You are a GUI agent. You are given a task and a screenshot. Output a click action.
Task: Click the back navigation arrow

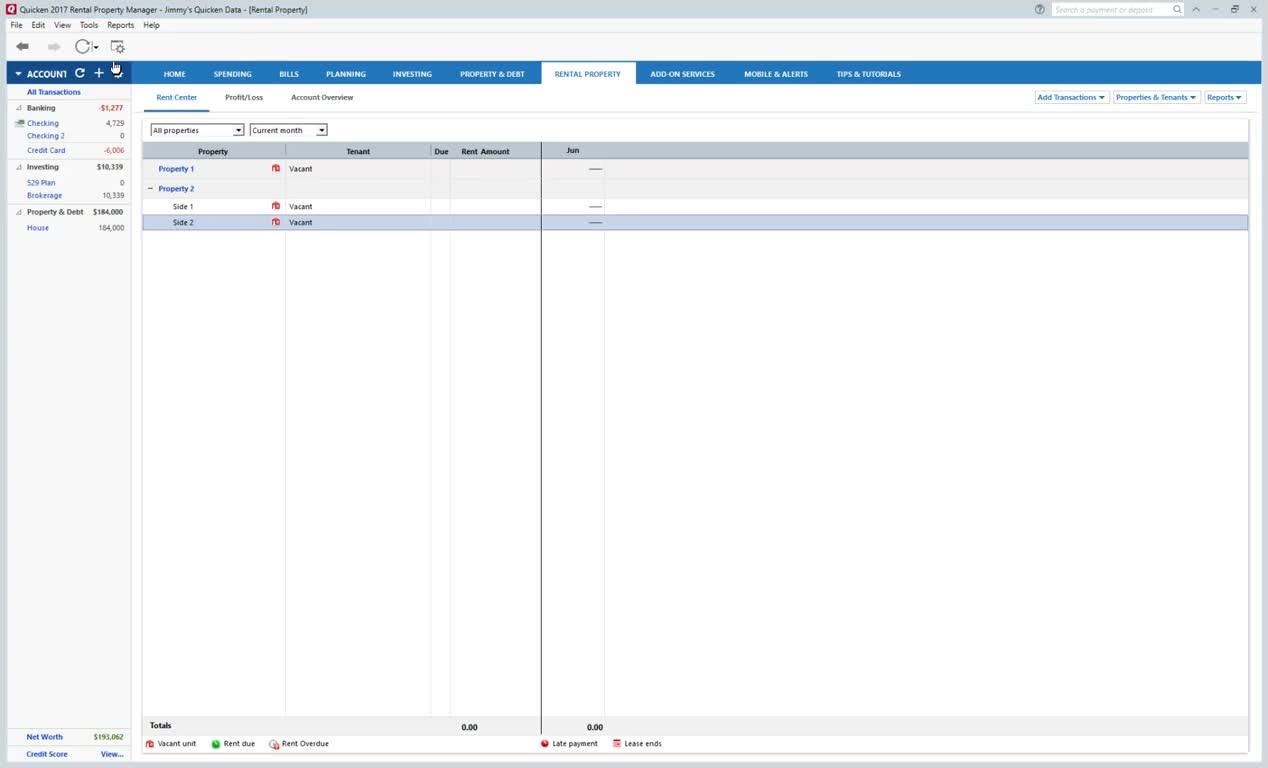(22, 47)
